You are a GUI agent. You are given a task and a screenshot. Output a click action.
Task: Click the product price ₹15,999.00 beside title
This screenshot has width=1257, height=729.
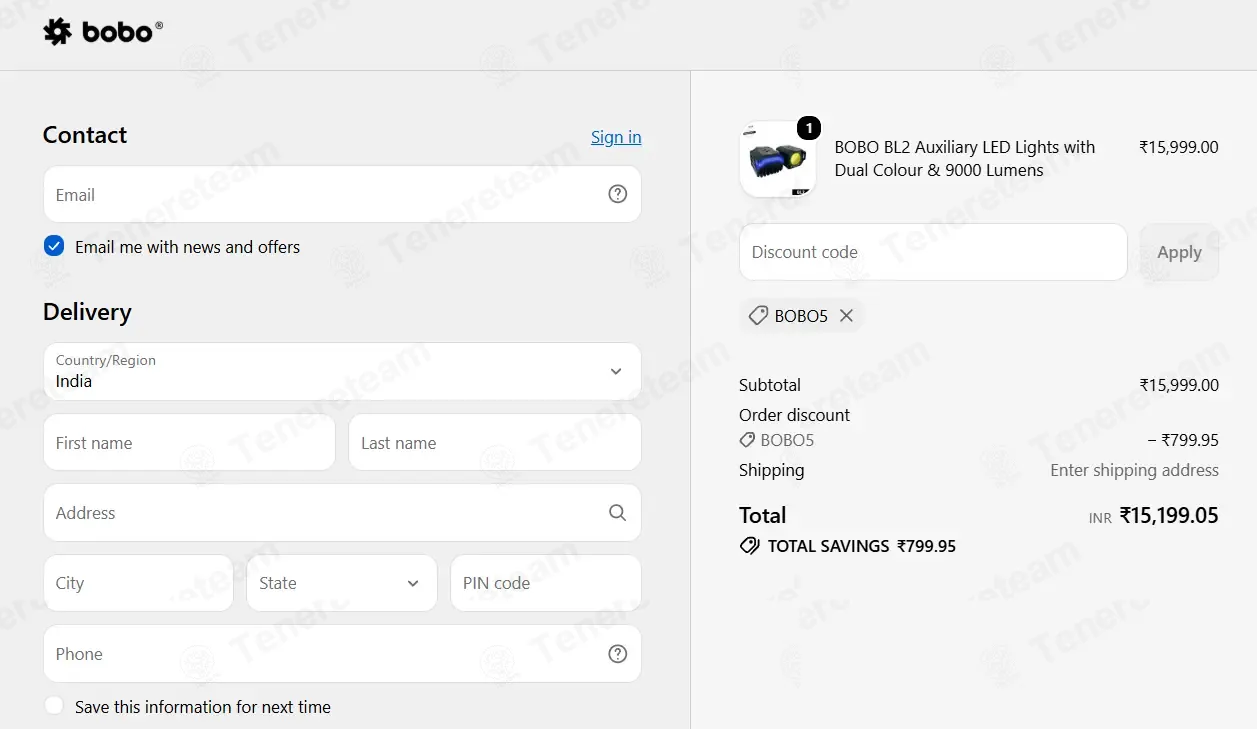1179,147
